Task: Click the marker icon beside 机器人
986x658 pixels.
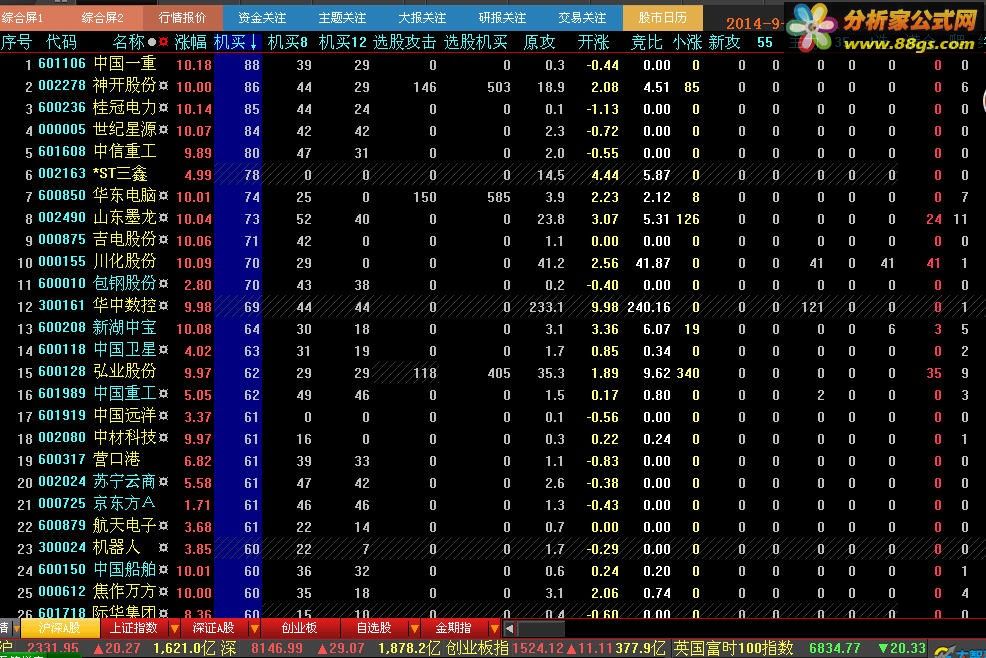Action: [x=163, y=548]
